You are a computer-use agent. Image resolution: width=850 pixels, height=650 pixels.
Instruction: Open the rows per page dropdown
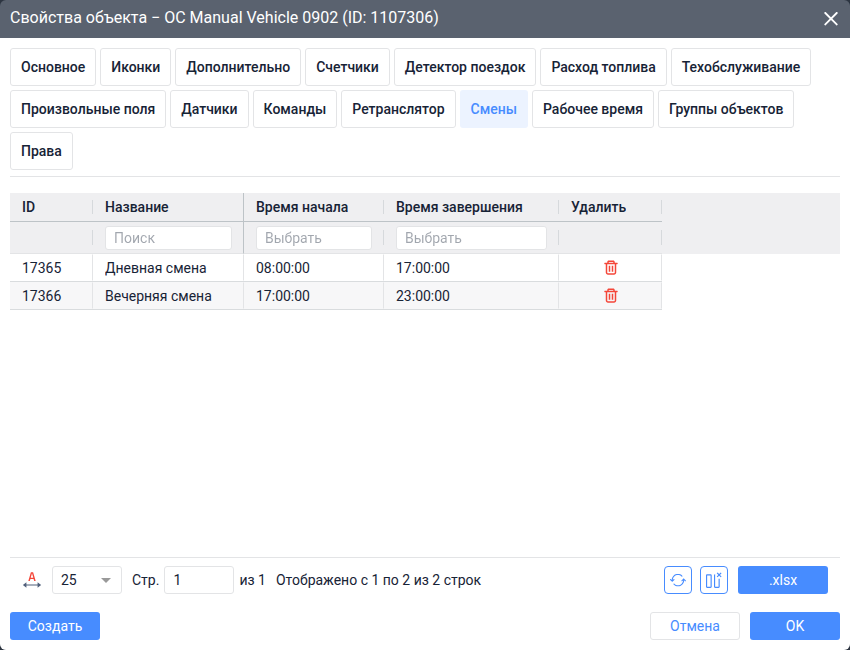87,580
